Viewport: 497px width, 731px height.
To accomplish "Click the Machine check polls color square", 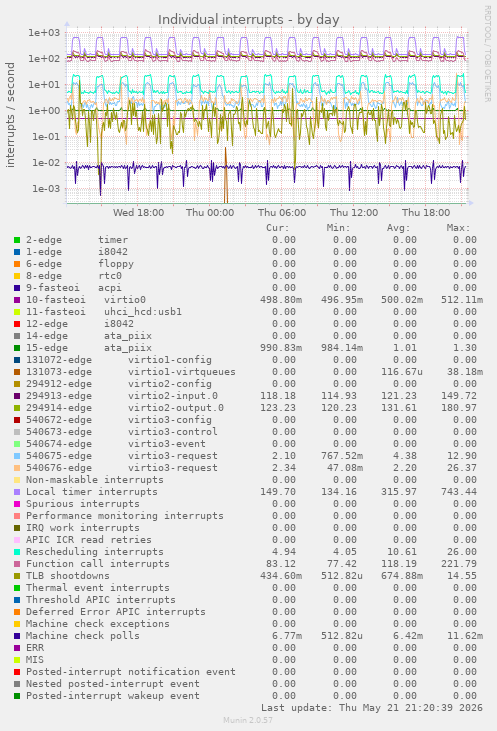I will [x=17, y=636].
